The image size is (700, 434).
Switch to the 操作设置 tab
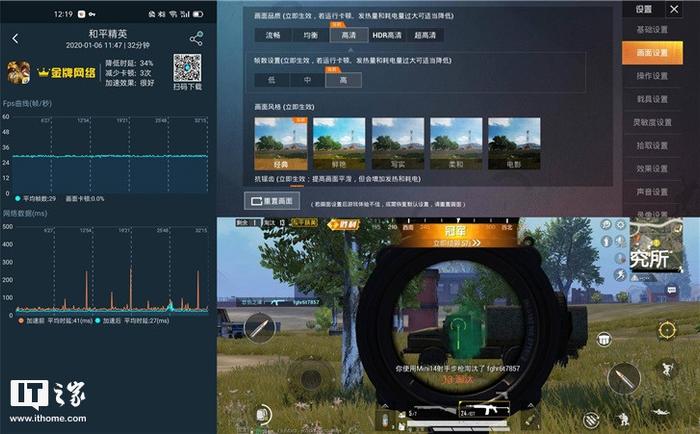tap(652, 76)
